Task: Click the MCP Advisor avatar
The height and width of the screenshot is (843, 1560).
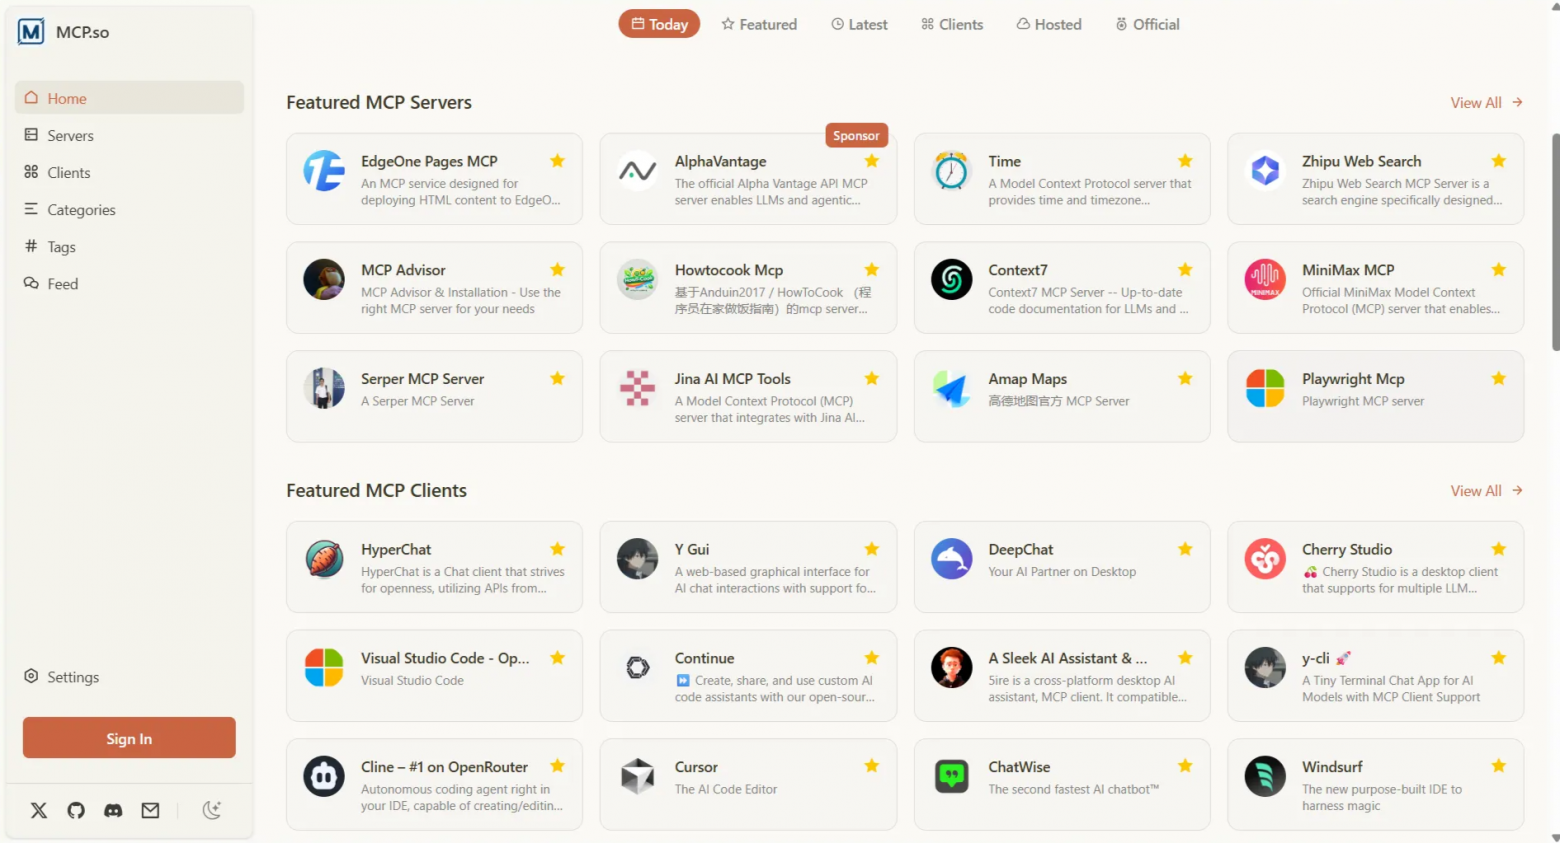Action: click(x=324, y=280)
